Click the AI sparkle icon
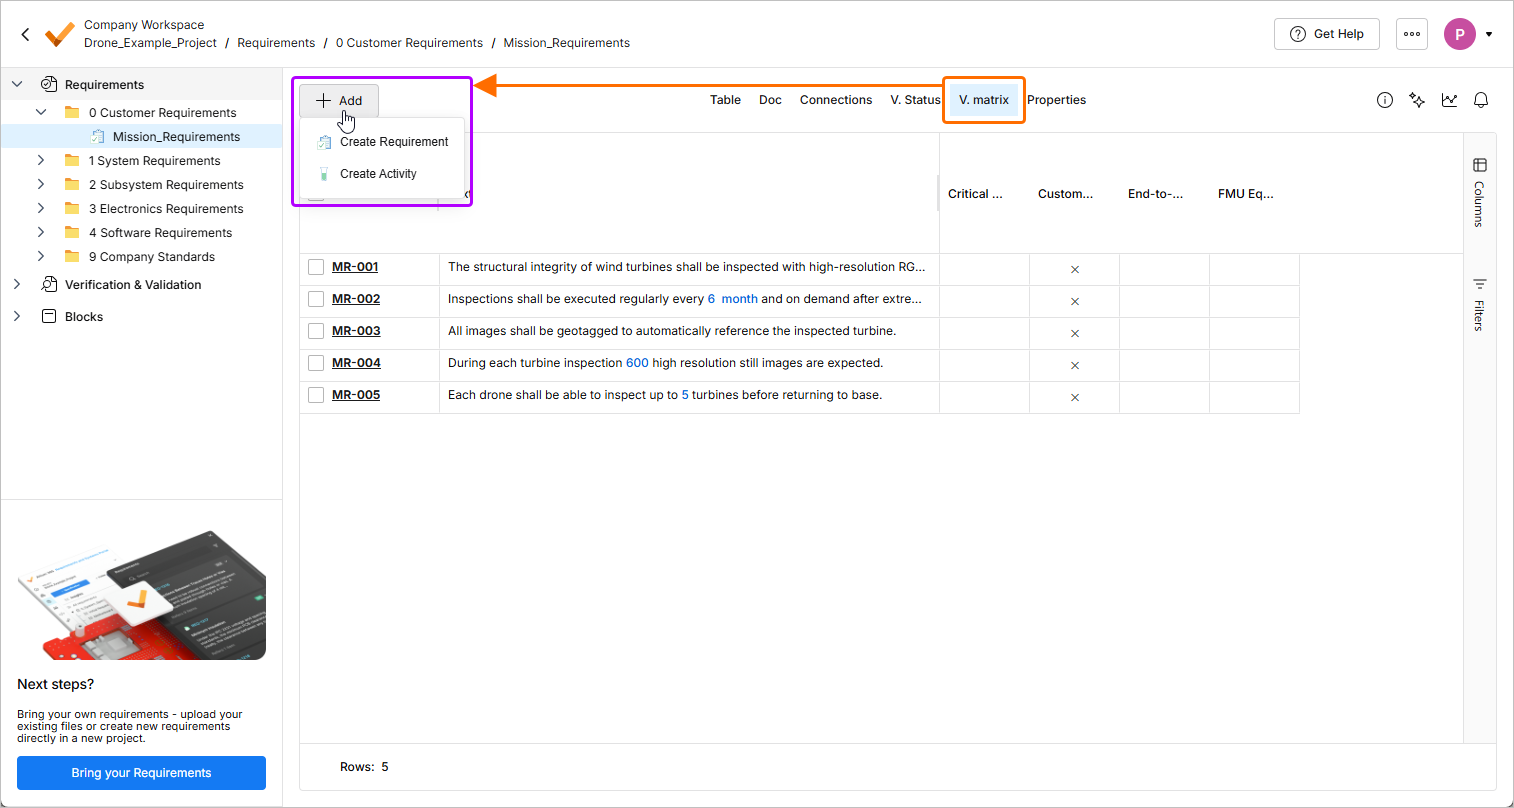 click(x=1417, y=100)
